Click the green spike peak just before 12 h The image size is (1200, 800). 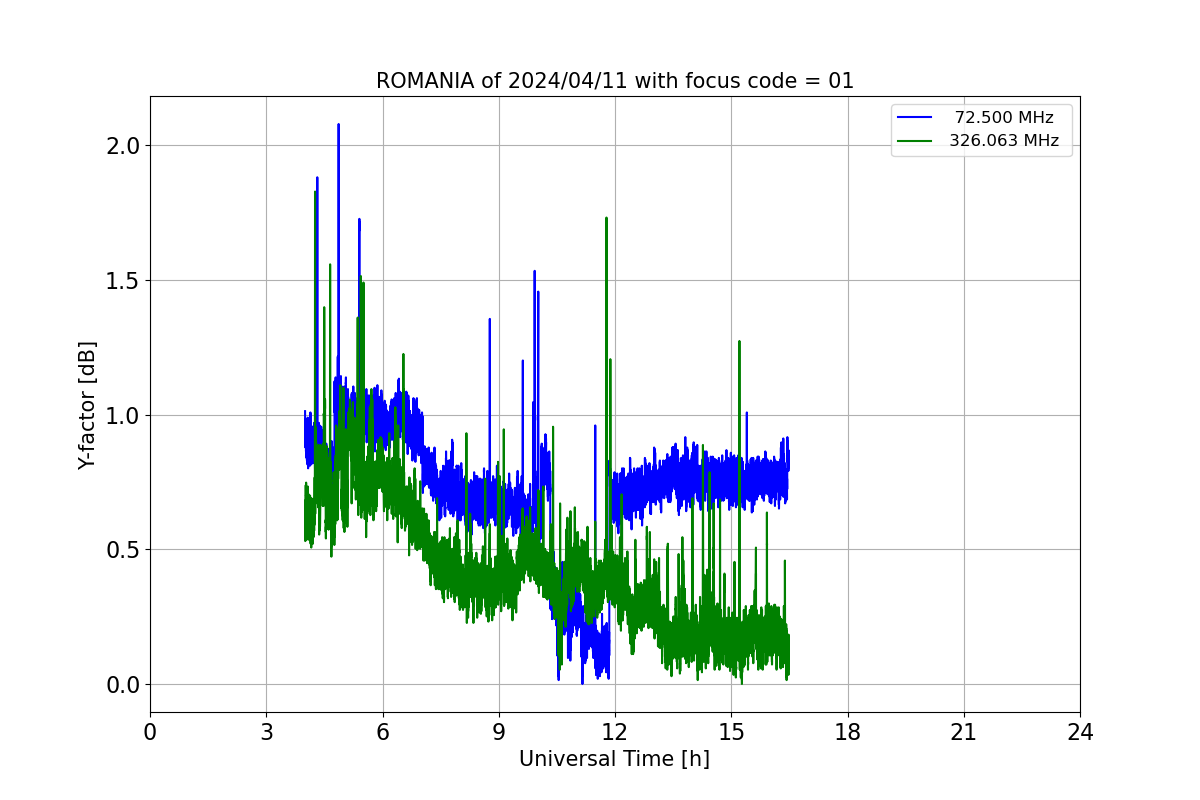point(606,219)
